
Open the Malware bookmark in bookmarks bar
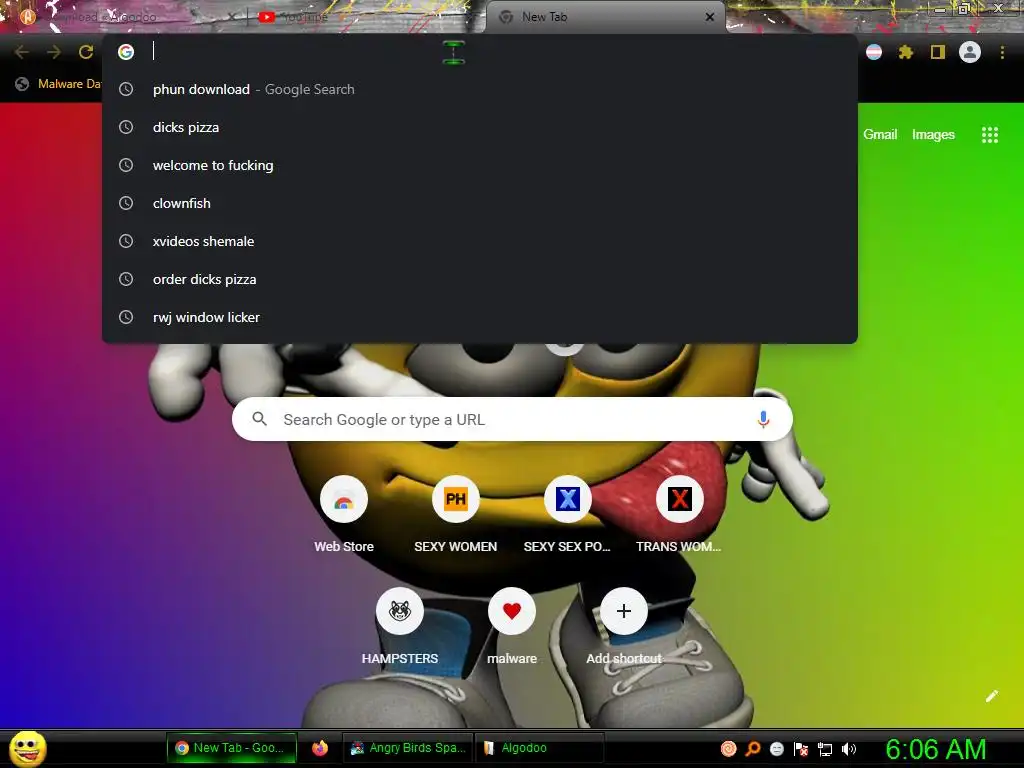coord(59,84)
